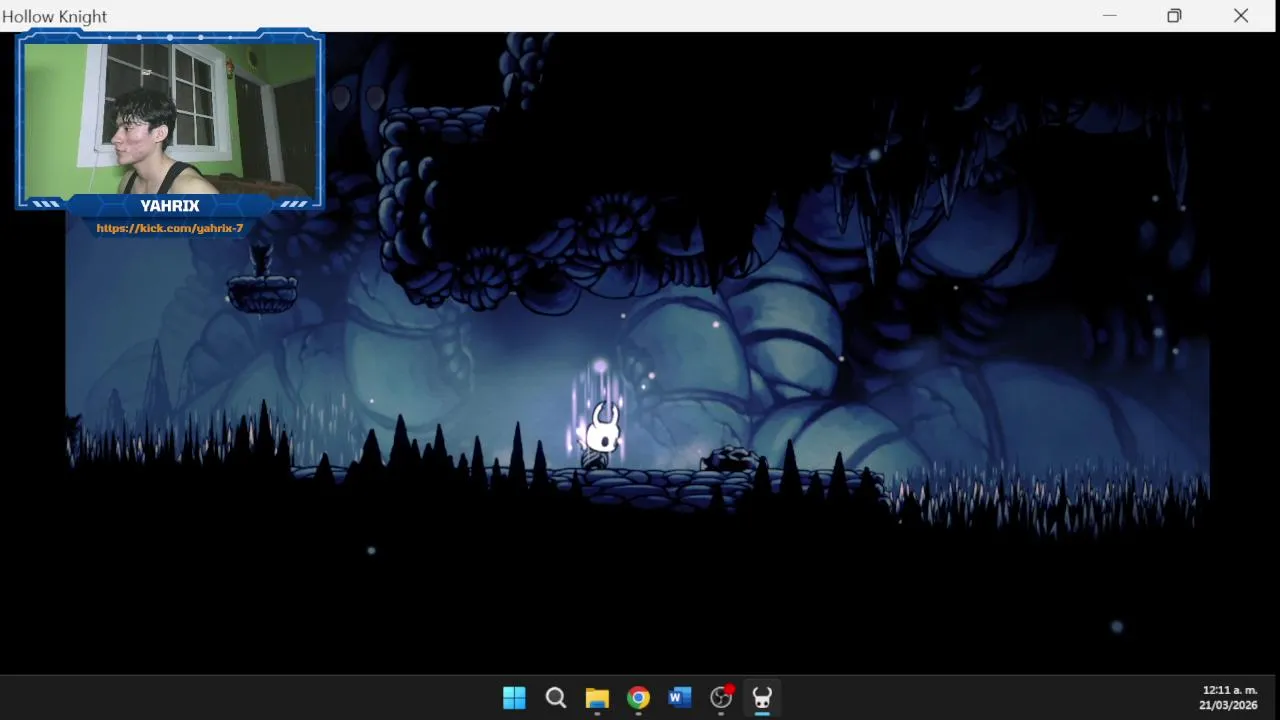Launch Google Chrome from taskbar
Image resolution: width=1280 pixels, height=720 pixels.
click(x=638, y=698)
